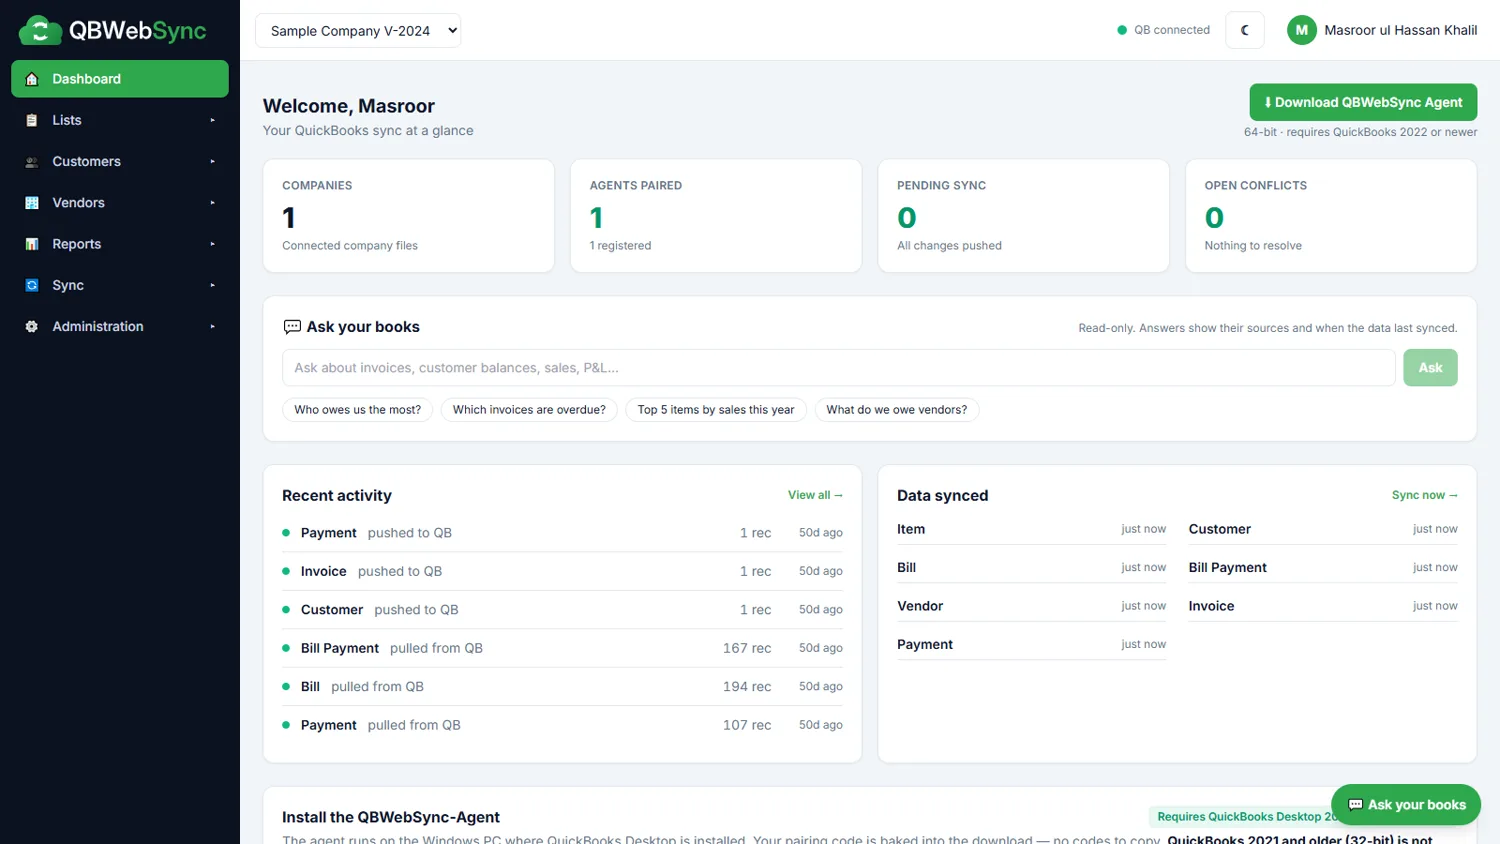Select 'Which invoices are overdue?' suggestion

pyautogui.click(x=529, y=410)
